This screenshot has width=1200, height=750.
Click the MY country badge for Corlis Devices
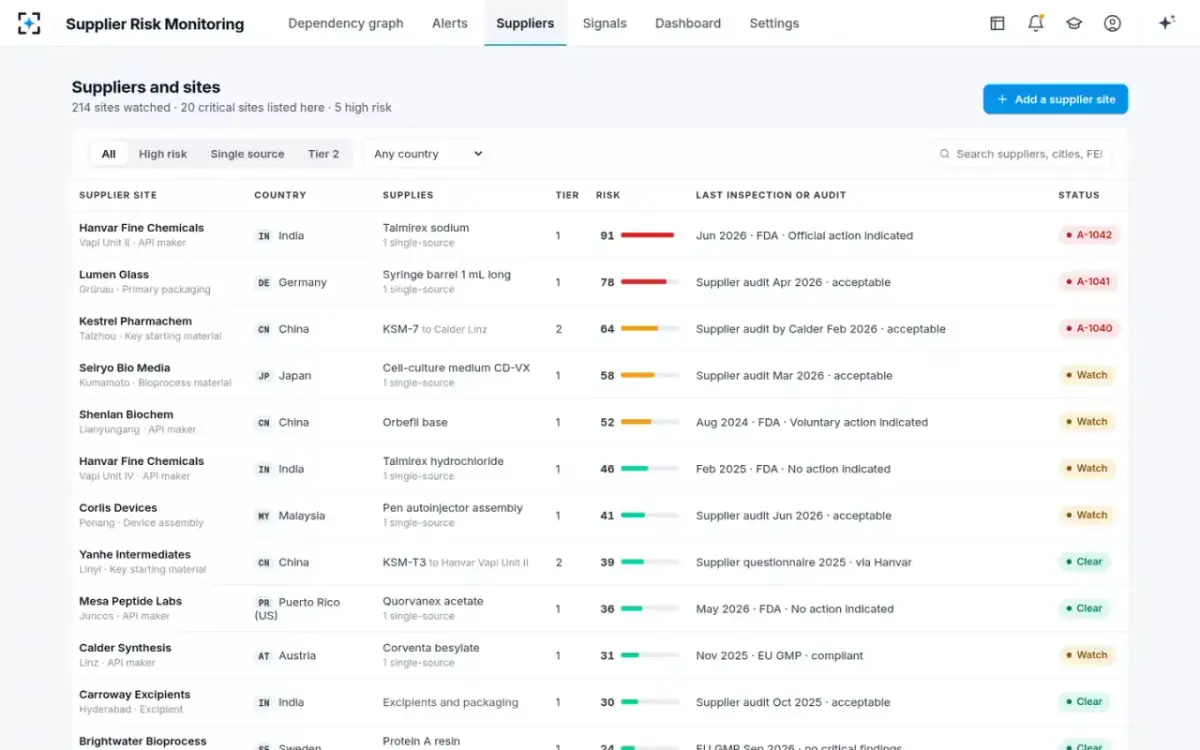[264, 516]
